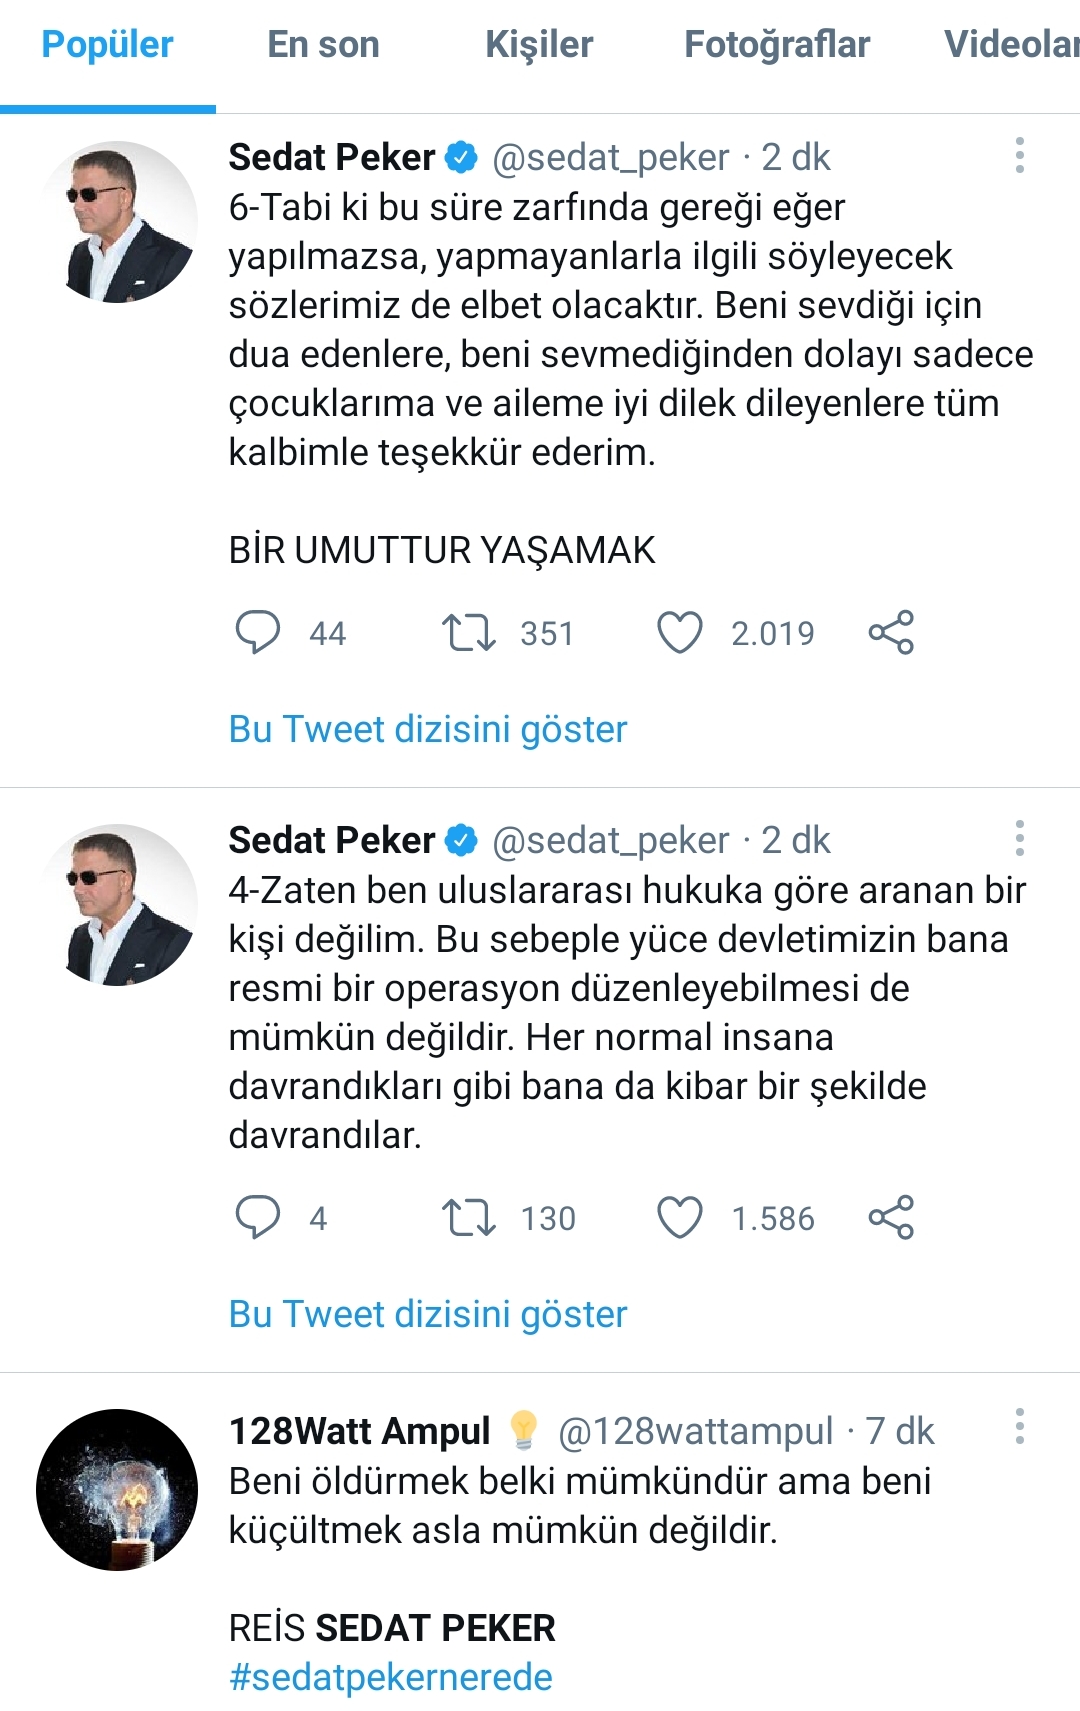Open more options on the 4-Zaten tweet
This screenshot has height=1711, width=1080.
point(1019,839)
